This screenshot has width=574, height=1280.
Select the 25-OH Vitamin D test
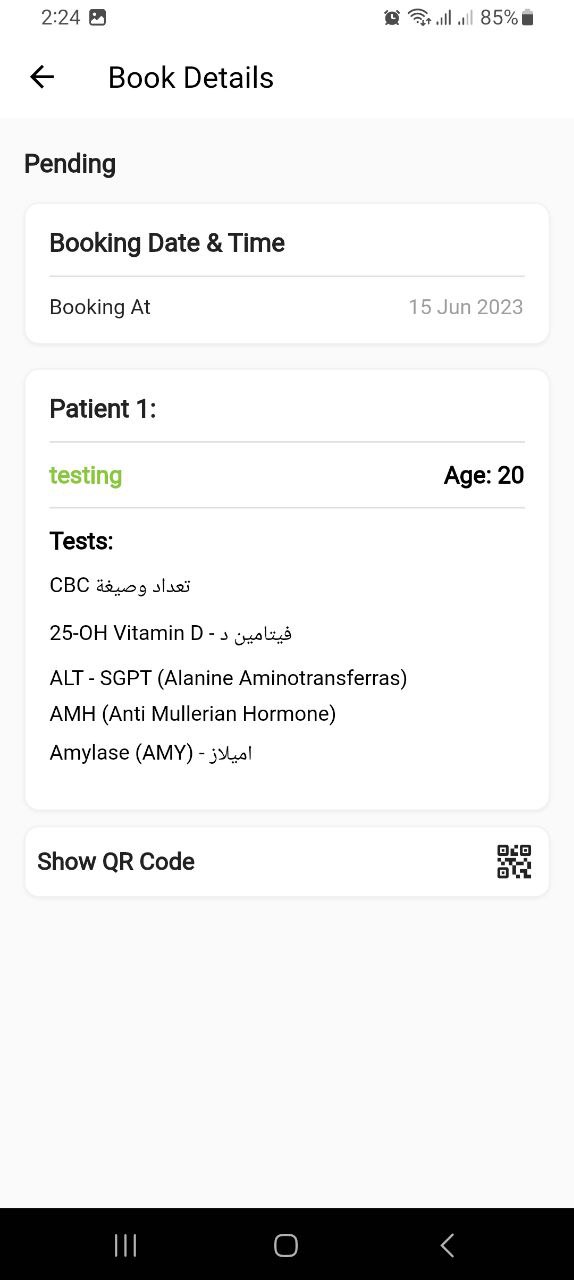click(x=171, y=633)
